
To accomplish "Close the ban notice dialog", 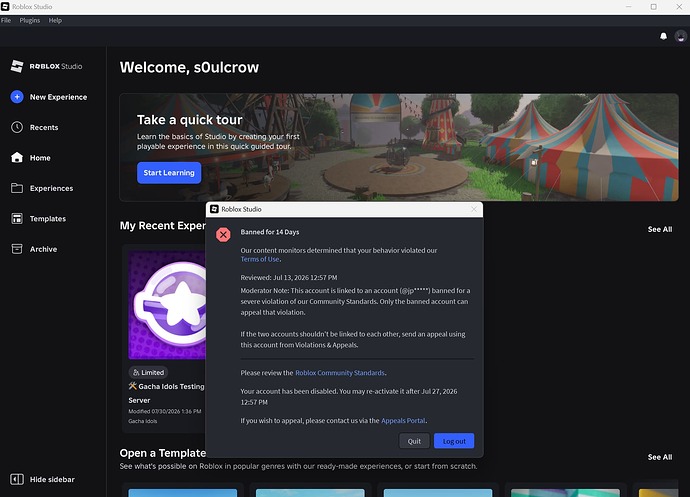I will tap(473, 209).
